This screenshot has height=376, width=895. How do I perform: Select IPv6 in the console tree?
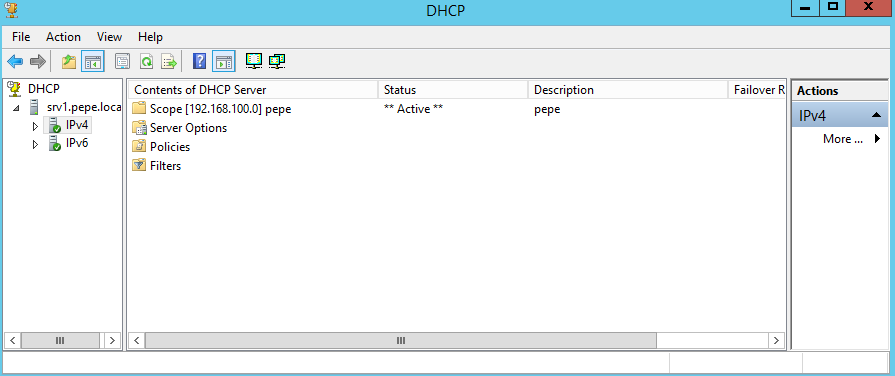77,143
